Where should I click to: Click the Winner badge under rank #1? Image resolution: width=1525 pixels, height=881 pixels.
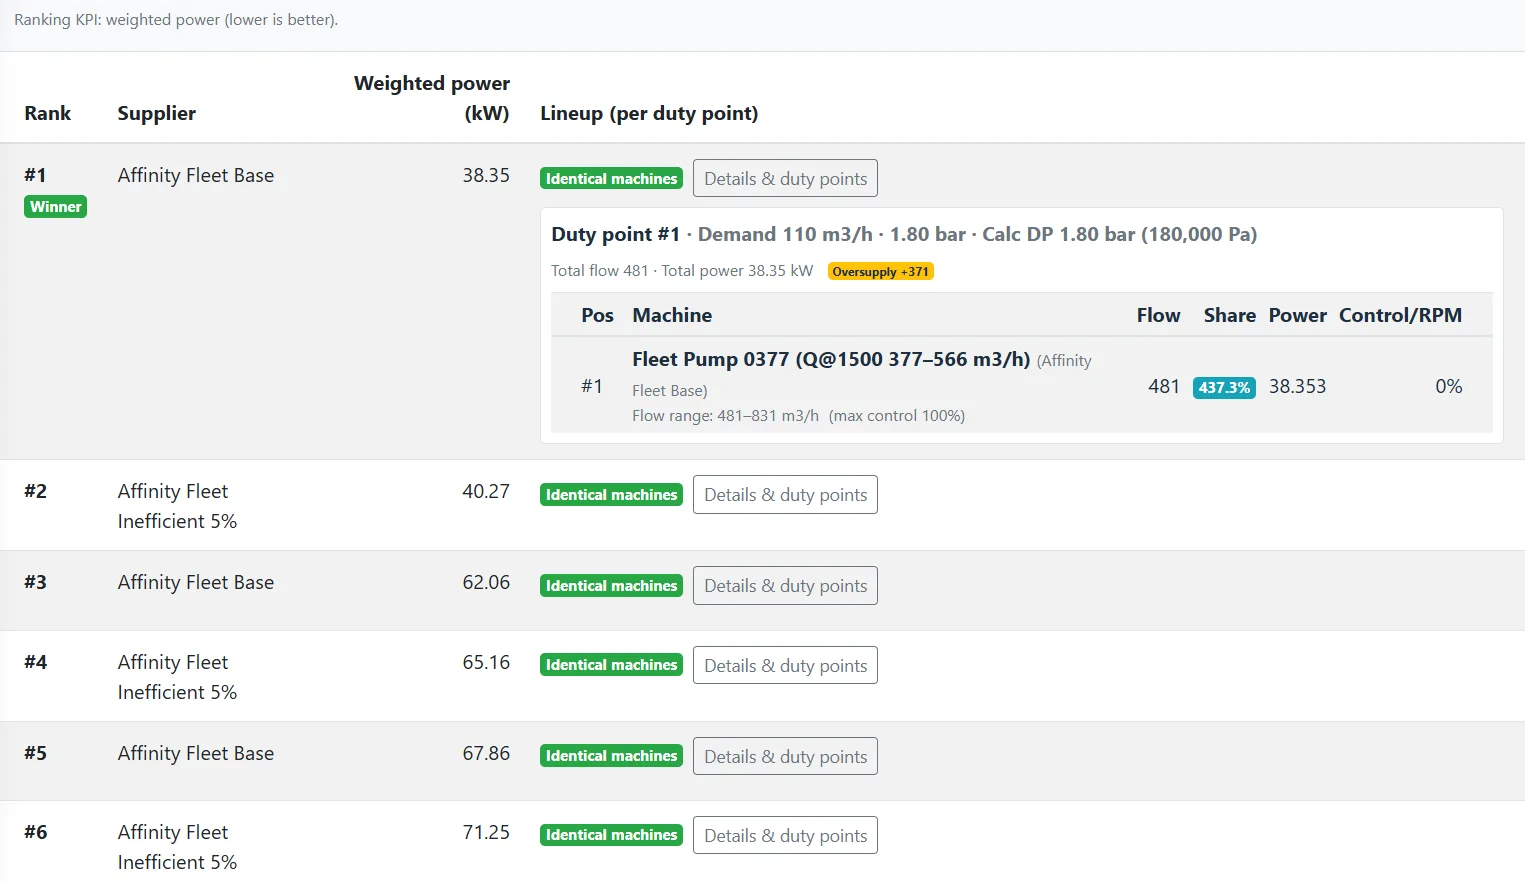55,207
